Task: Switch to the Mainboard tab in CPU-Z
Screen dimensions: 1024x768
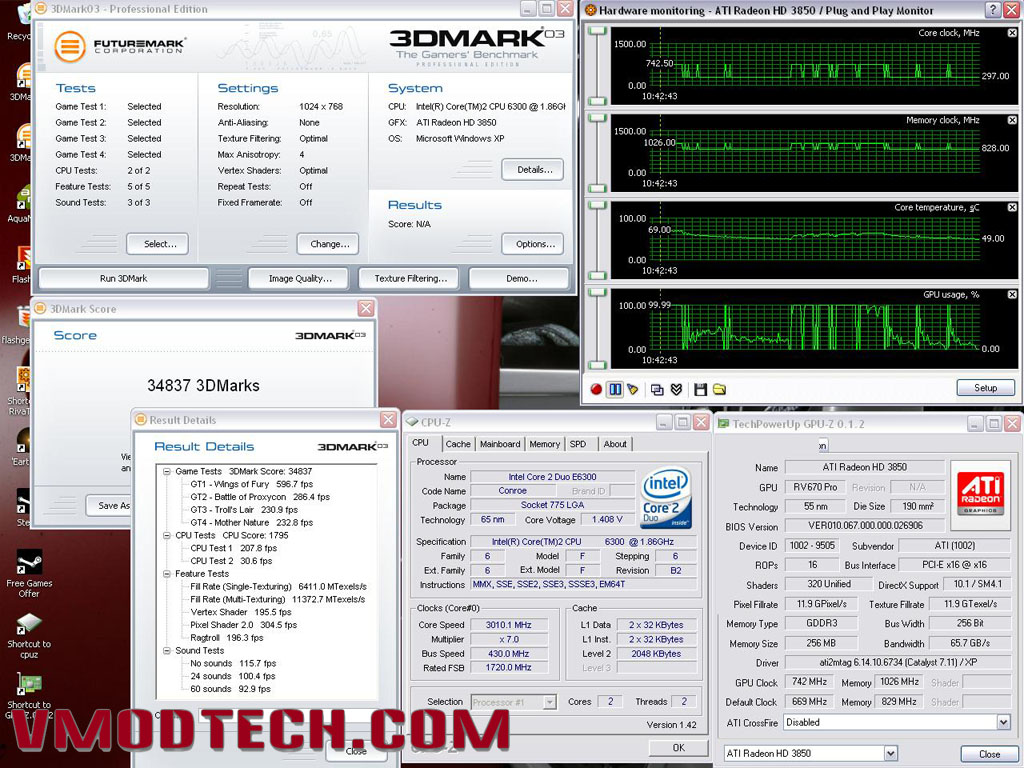Action: click(x=500, y=444)
